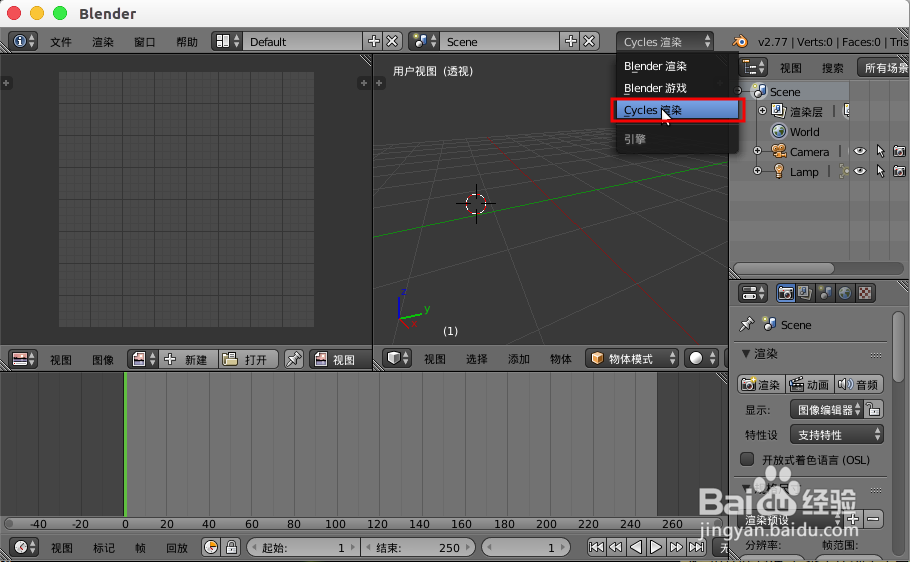
Task: Toggle Camera visibility eye in the Outliner
Action: (860, 151)
